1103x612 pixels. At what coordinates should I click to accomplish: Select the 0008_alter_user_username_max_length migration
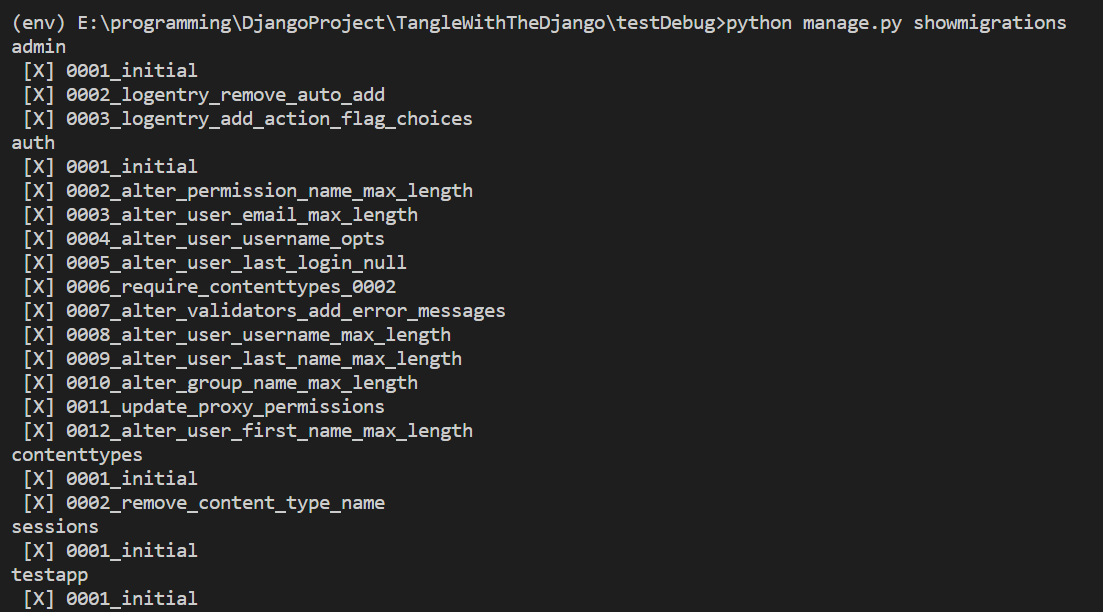258,336
